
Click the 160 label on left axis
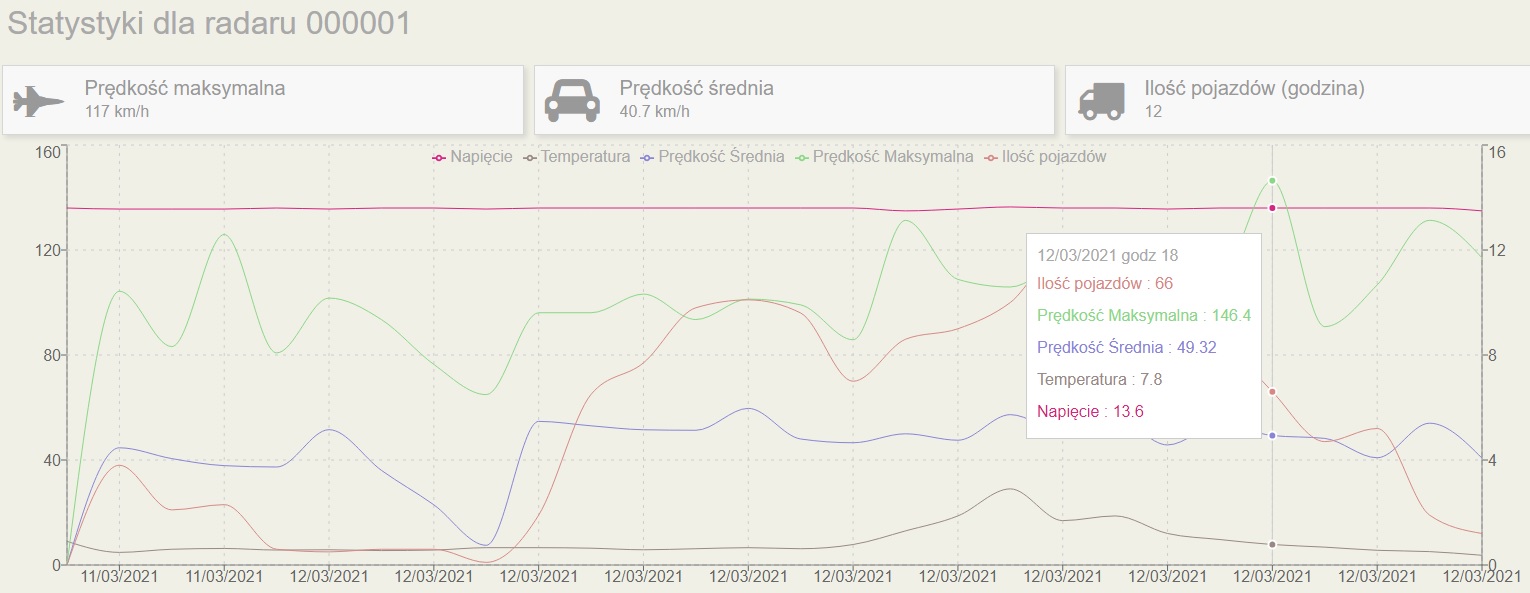tap(50, 153)
